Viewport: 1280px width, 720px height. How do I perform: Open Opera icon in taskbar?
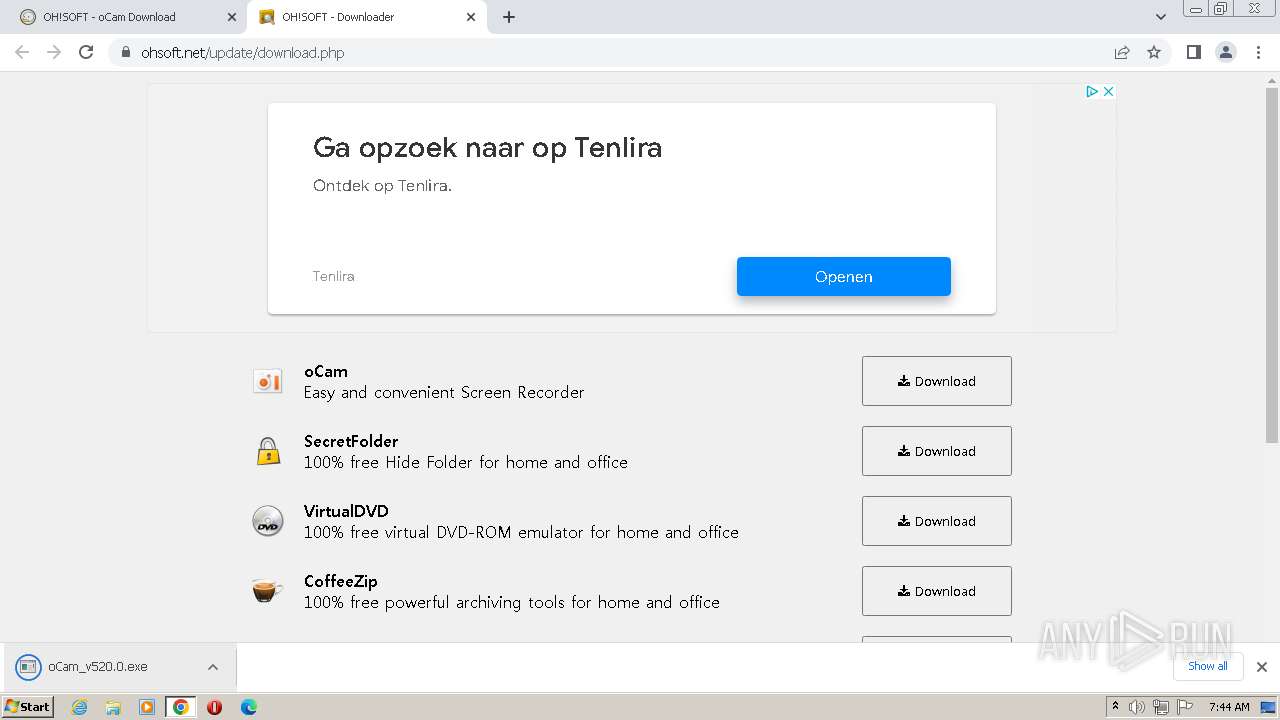(214, 707)
